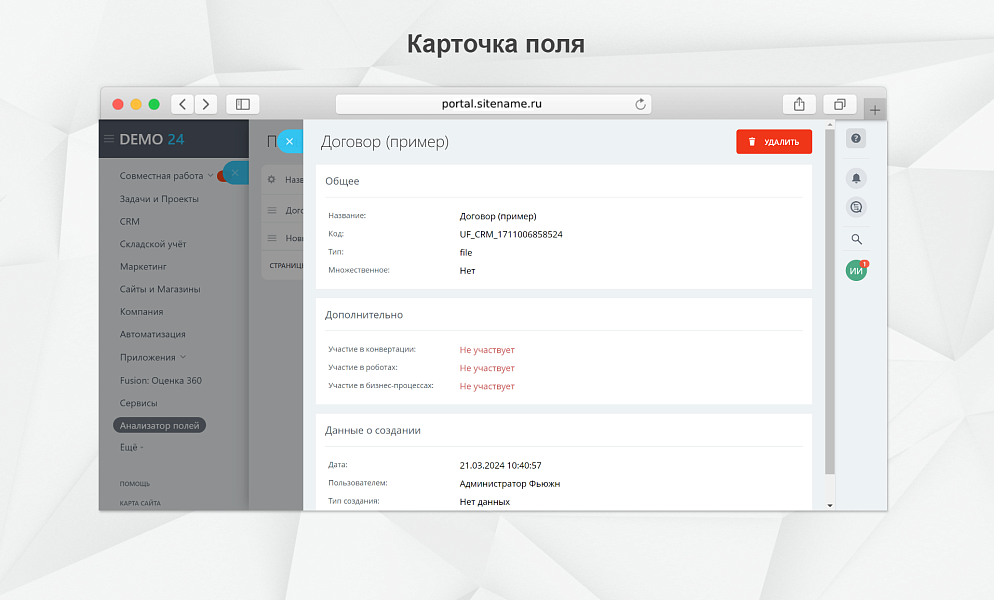Click the share icon in browser toolbar
This screenshot has width=994, height=600.
[x=798, y=103]
